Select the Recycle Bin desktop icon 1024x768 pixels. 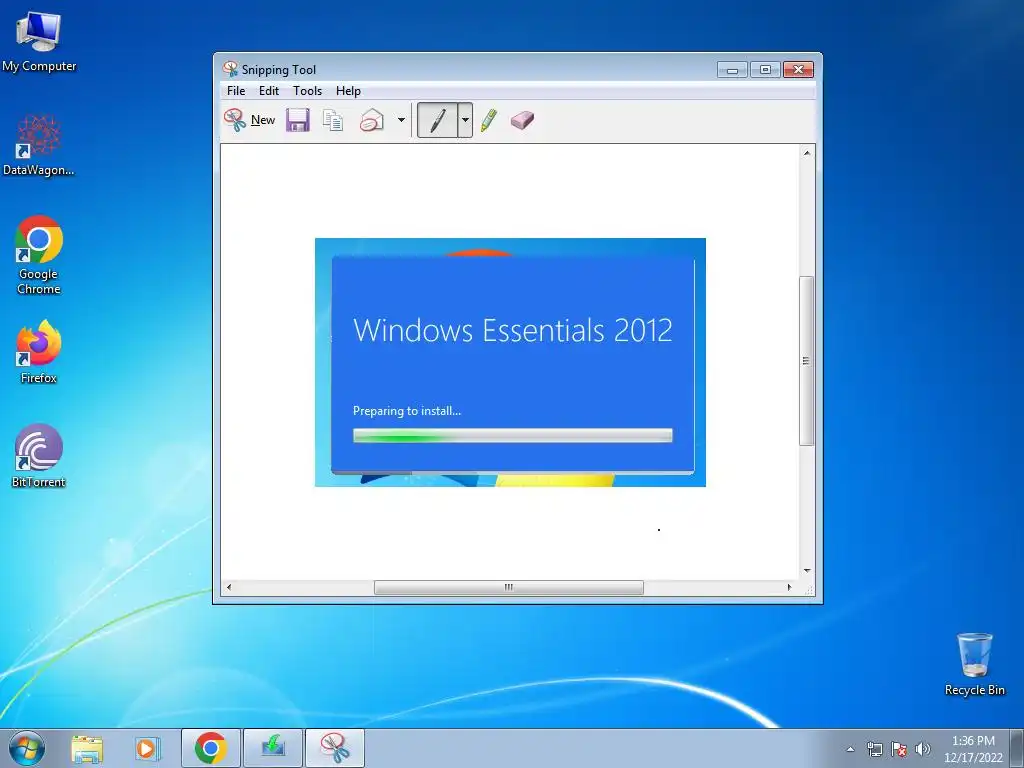click(x=974, y=664)
